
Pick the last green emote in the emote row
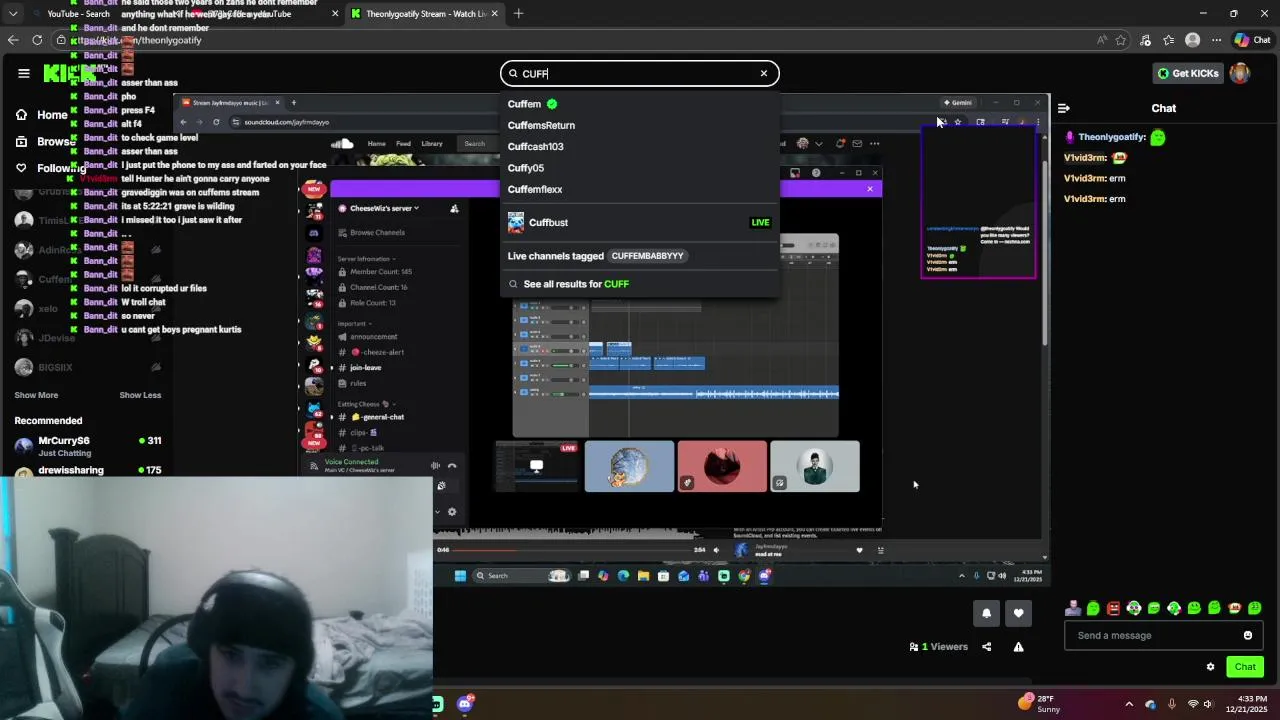point(1255,608)
